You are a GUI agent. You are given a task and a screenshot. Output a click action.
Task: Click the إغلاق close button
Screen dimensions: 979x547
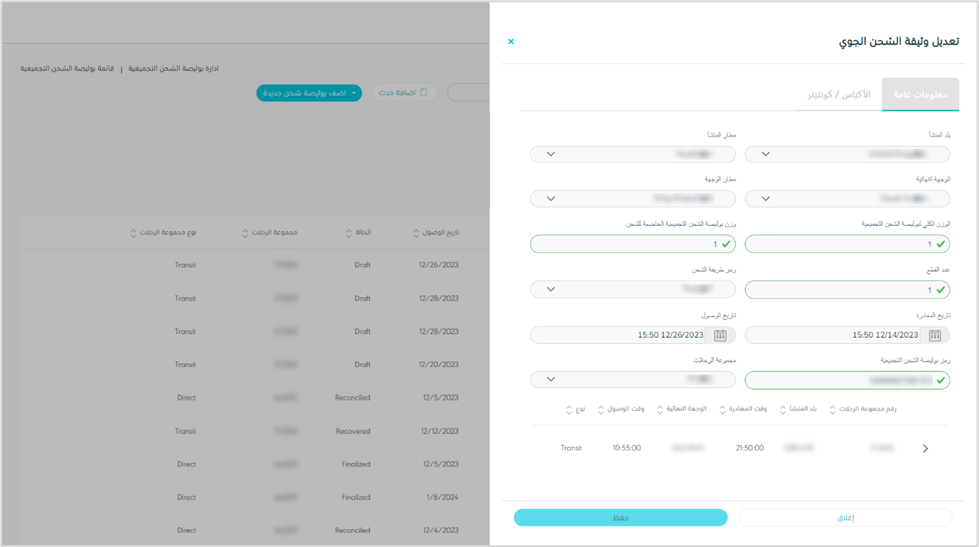tap(845, 518)
